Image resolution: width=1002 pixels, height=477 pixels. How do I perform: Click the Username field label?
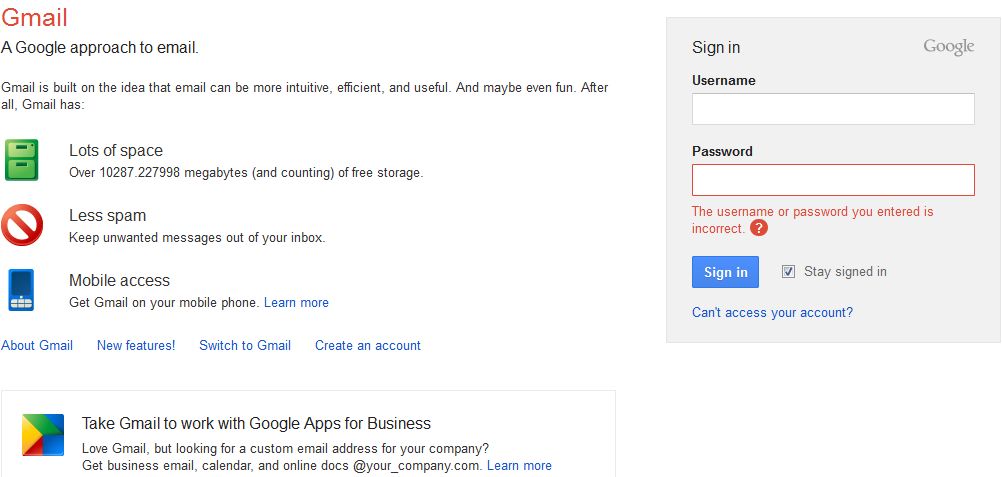[x=723, y=81]
